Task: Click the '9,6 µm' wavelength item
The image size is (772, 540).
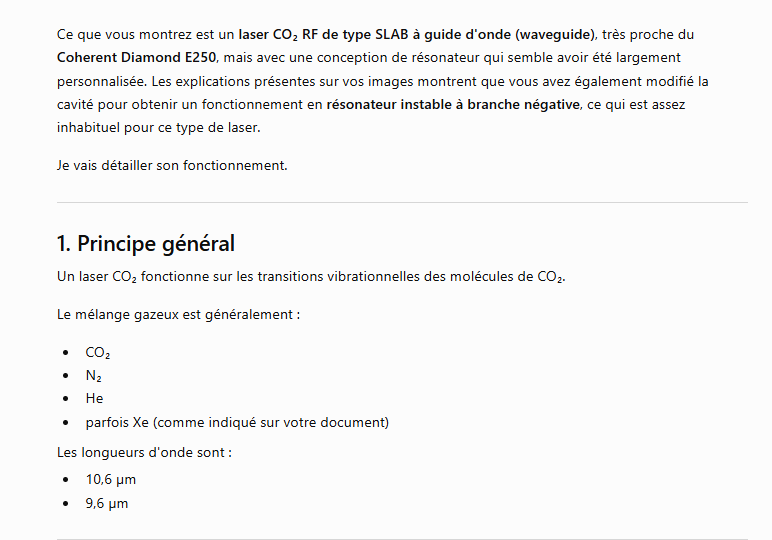Action: [x=107, y=504]
